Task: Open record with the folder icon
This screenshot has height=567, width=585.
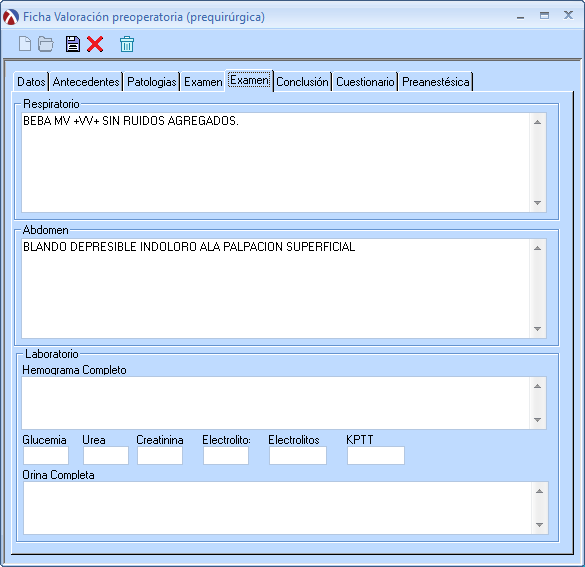Action: (x=46, y=44)
